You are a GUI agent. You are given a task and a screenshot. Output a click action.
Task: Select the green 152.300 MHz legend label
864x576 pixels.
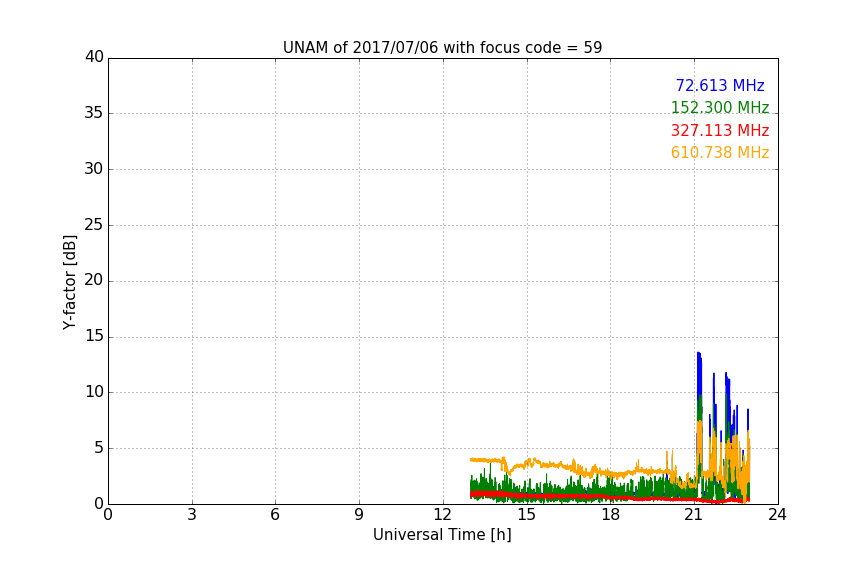click(720, 108)
